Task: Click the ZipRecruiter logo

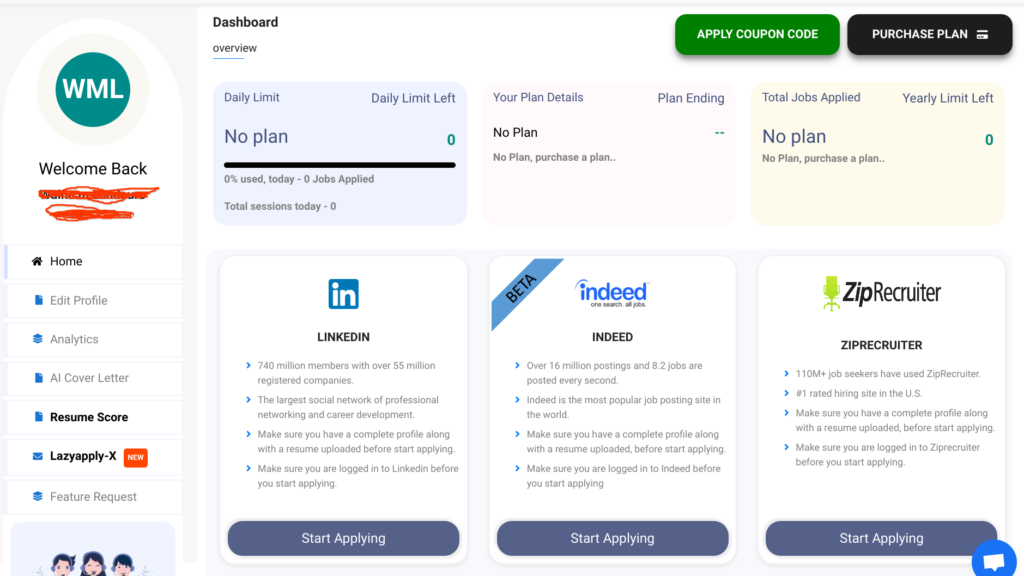Action: 881,293
